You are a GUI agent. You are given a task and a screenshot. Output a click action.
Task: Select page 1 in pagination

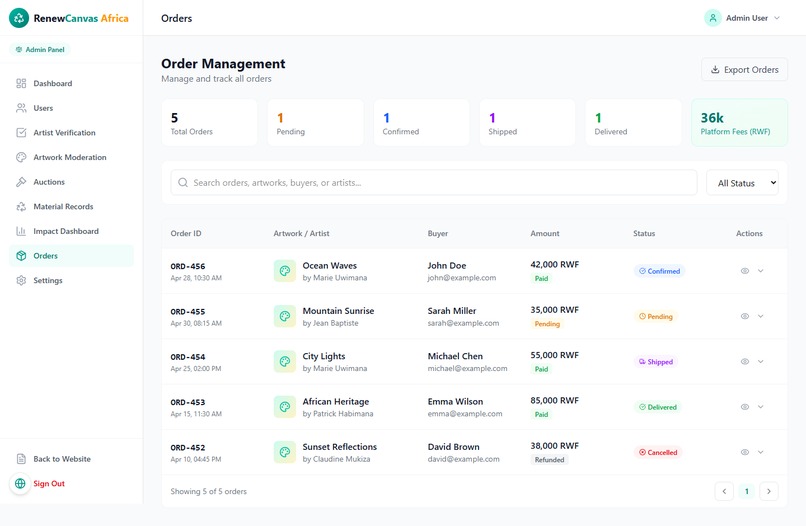click(747, 491)
